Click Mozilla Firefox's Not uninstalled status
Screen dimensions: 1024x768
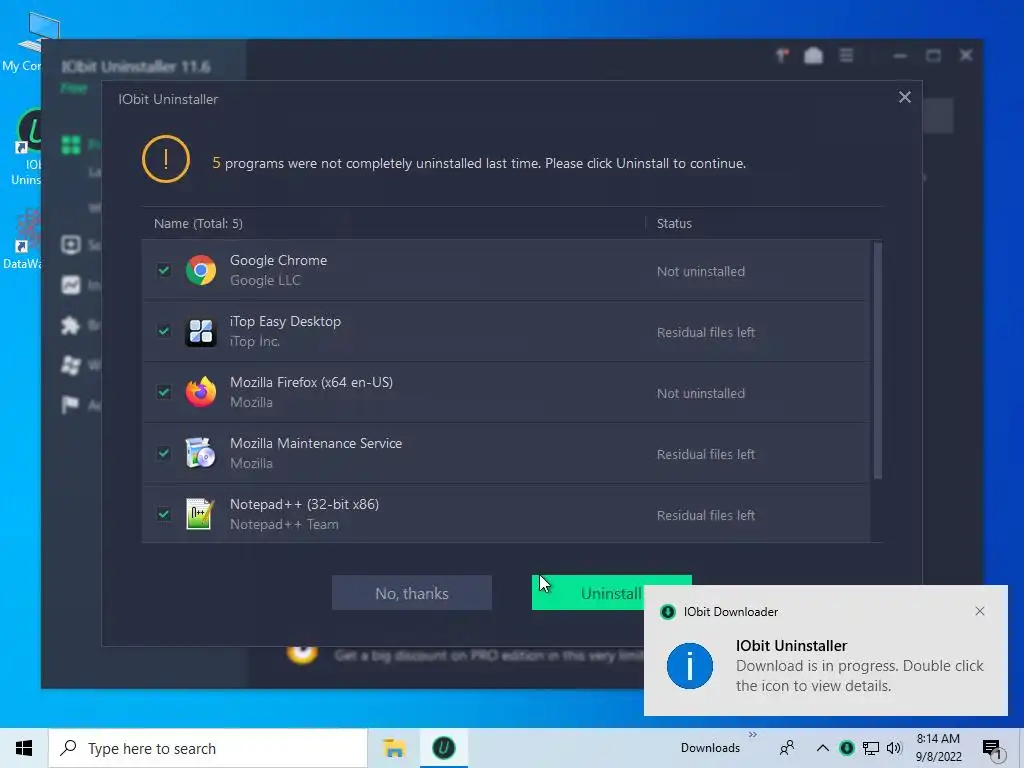tap(701, 393)
